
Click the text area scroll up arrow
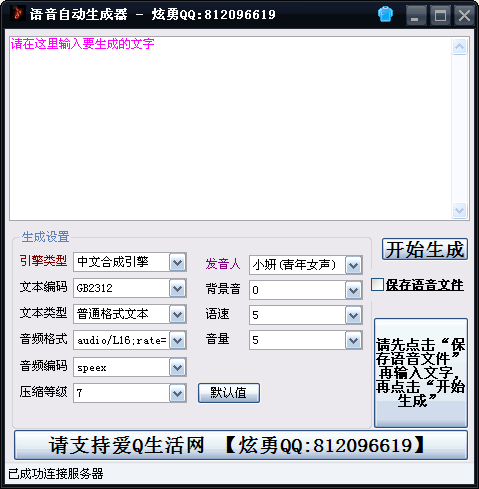click(460, 46)
